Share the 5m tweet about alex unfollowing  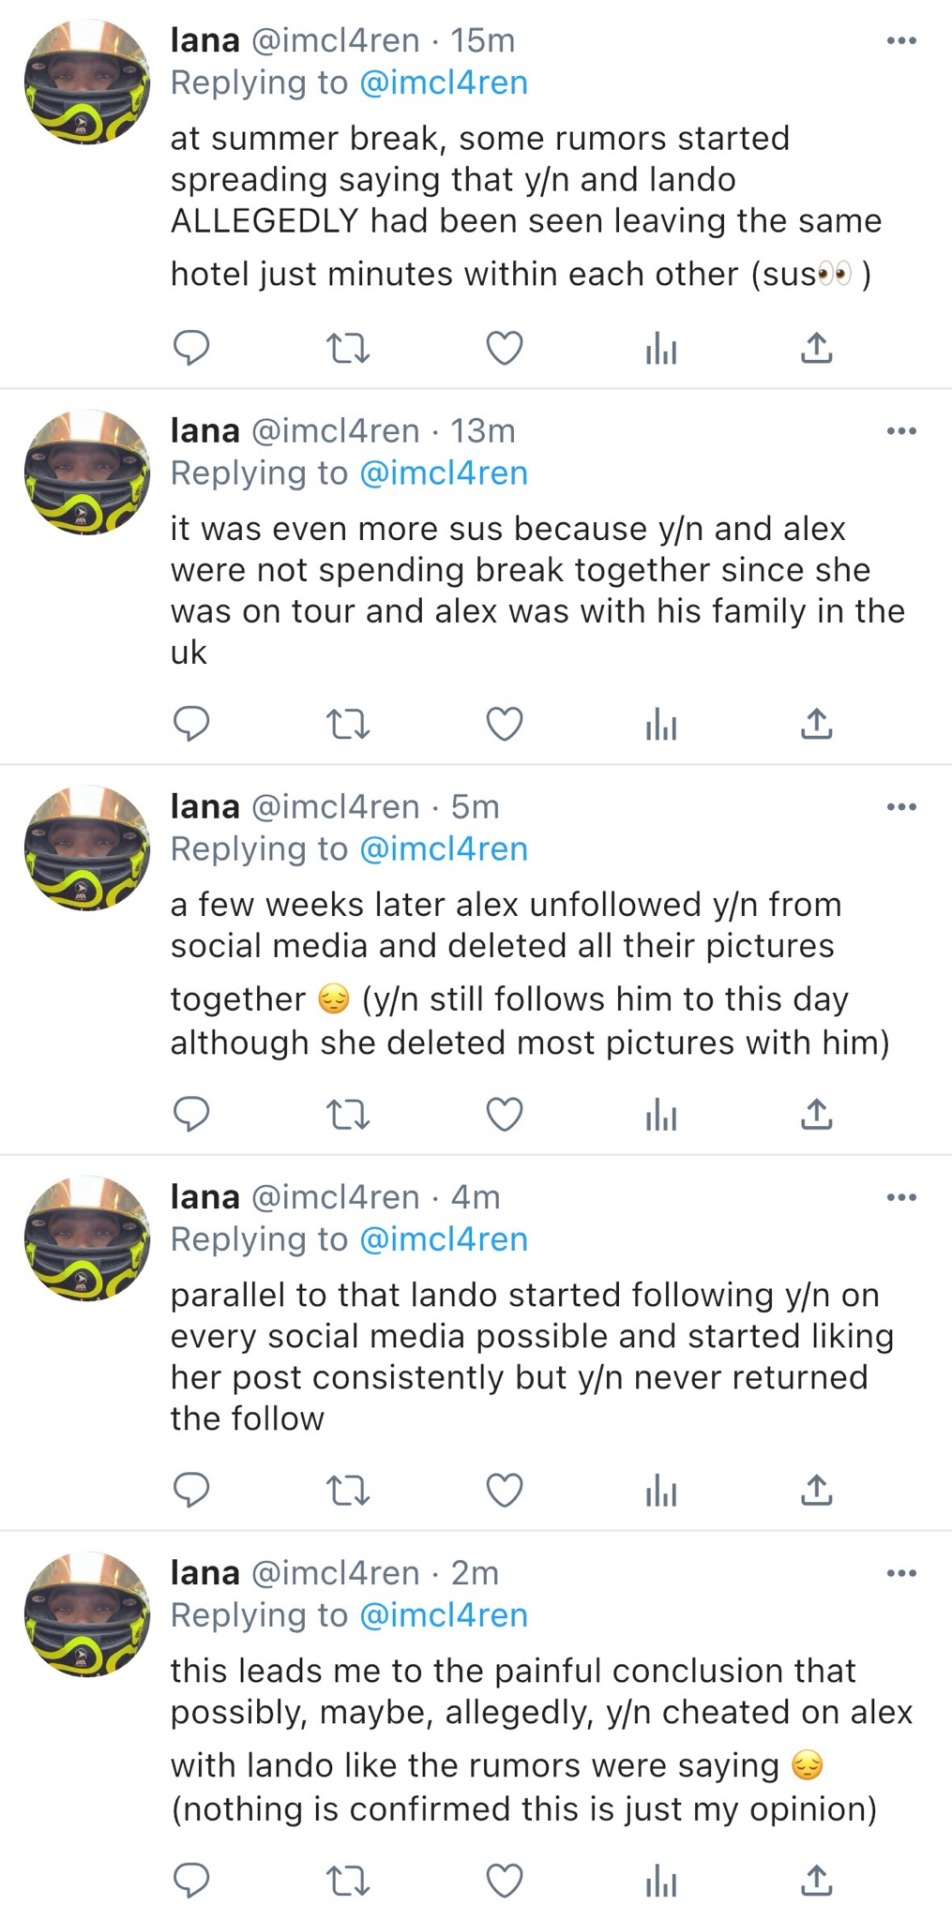(x=816, y=1114)
